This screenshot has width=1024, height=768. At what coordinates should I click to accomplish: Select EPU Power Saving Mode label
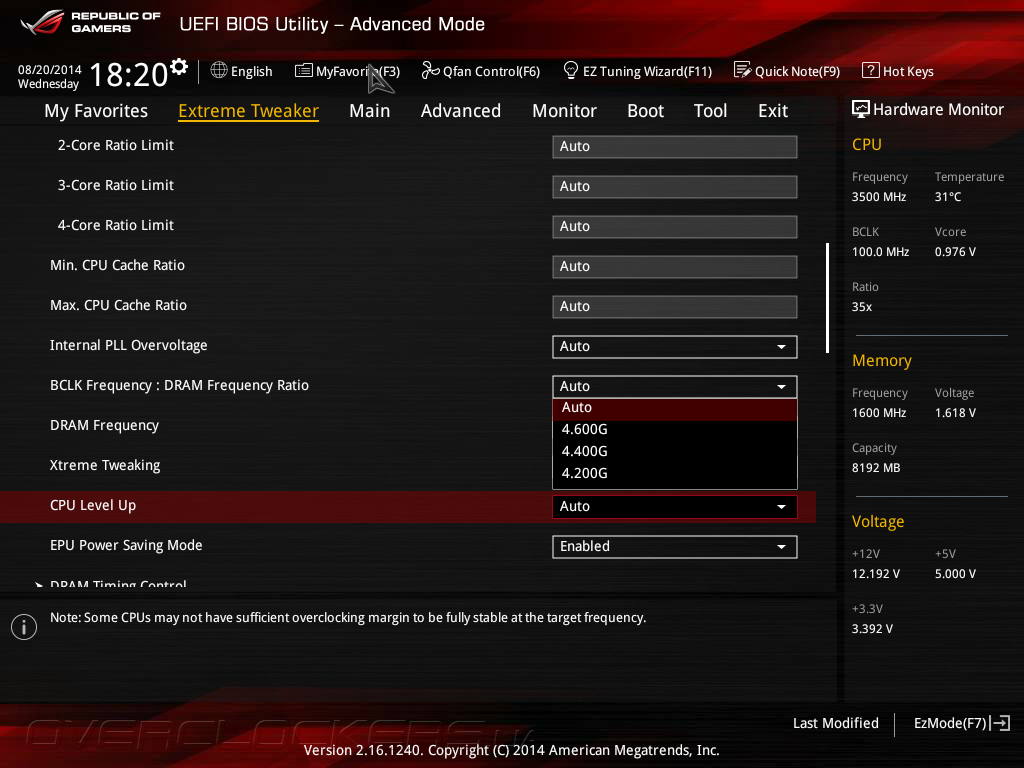[126, 545]
